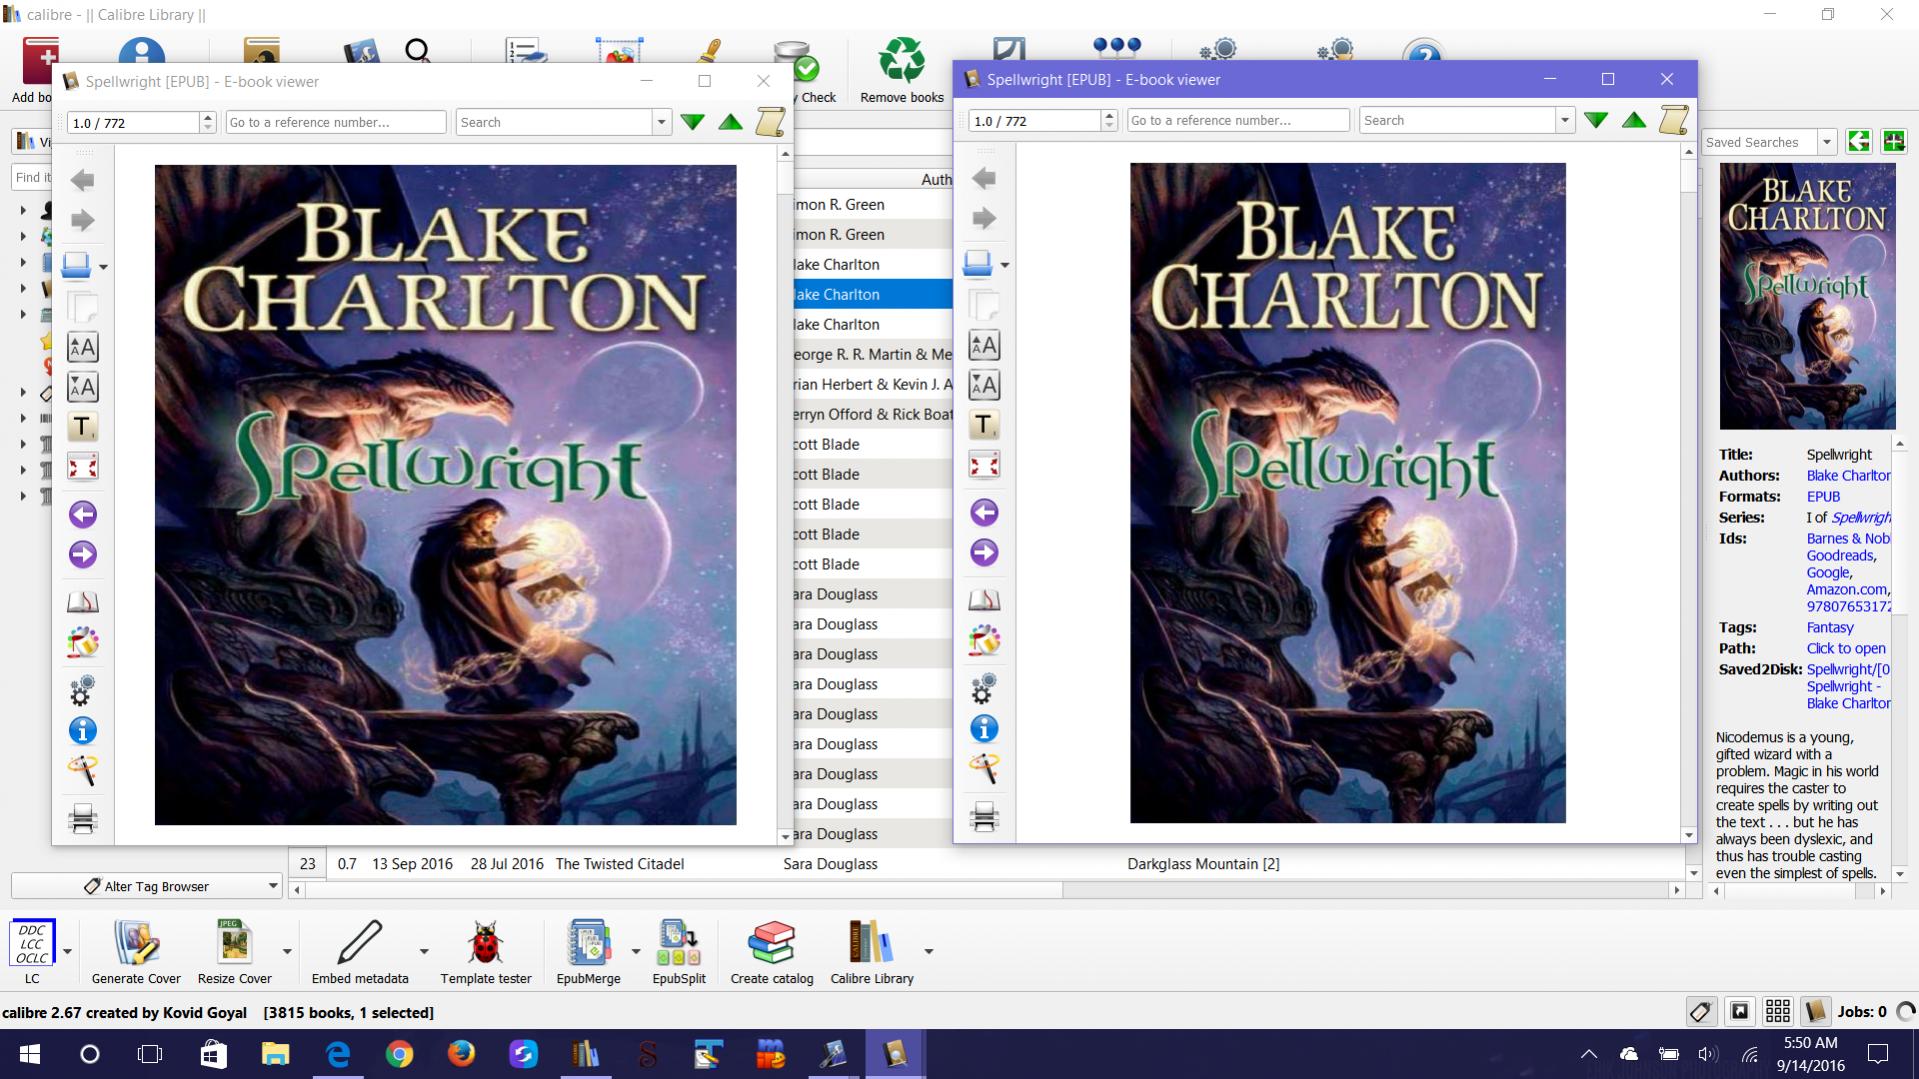The width and height of the screenshot is (1919, 1079).
Task: Click the copy icon in right viewer
Action: coord(984,305)
